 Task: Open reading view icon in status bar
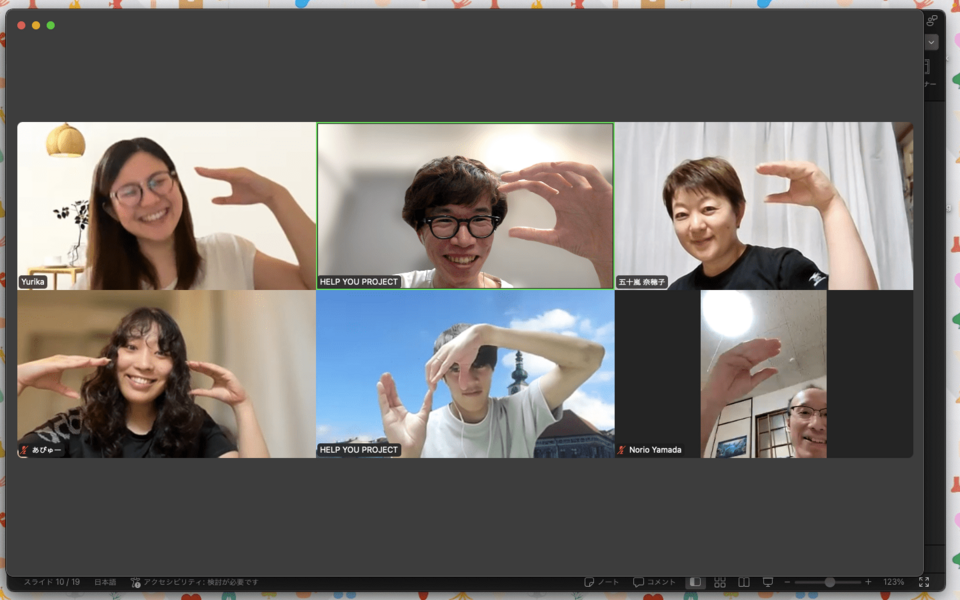point(744,582)
